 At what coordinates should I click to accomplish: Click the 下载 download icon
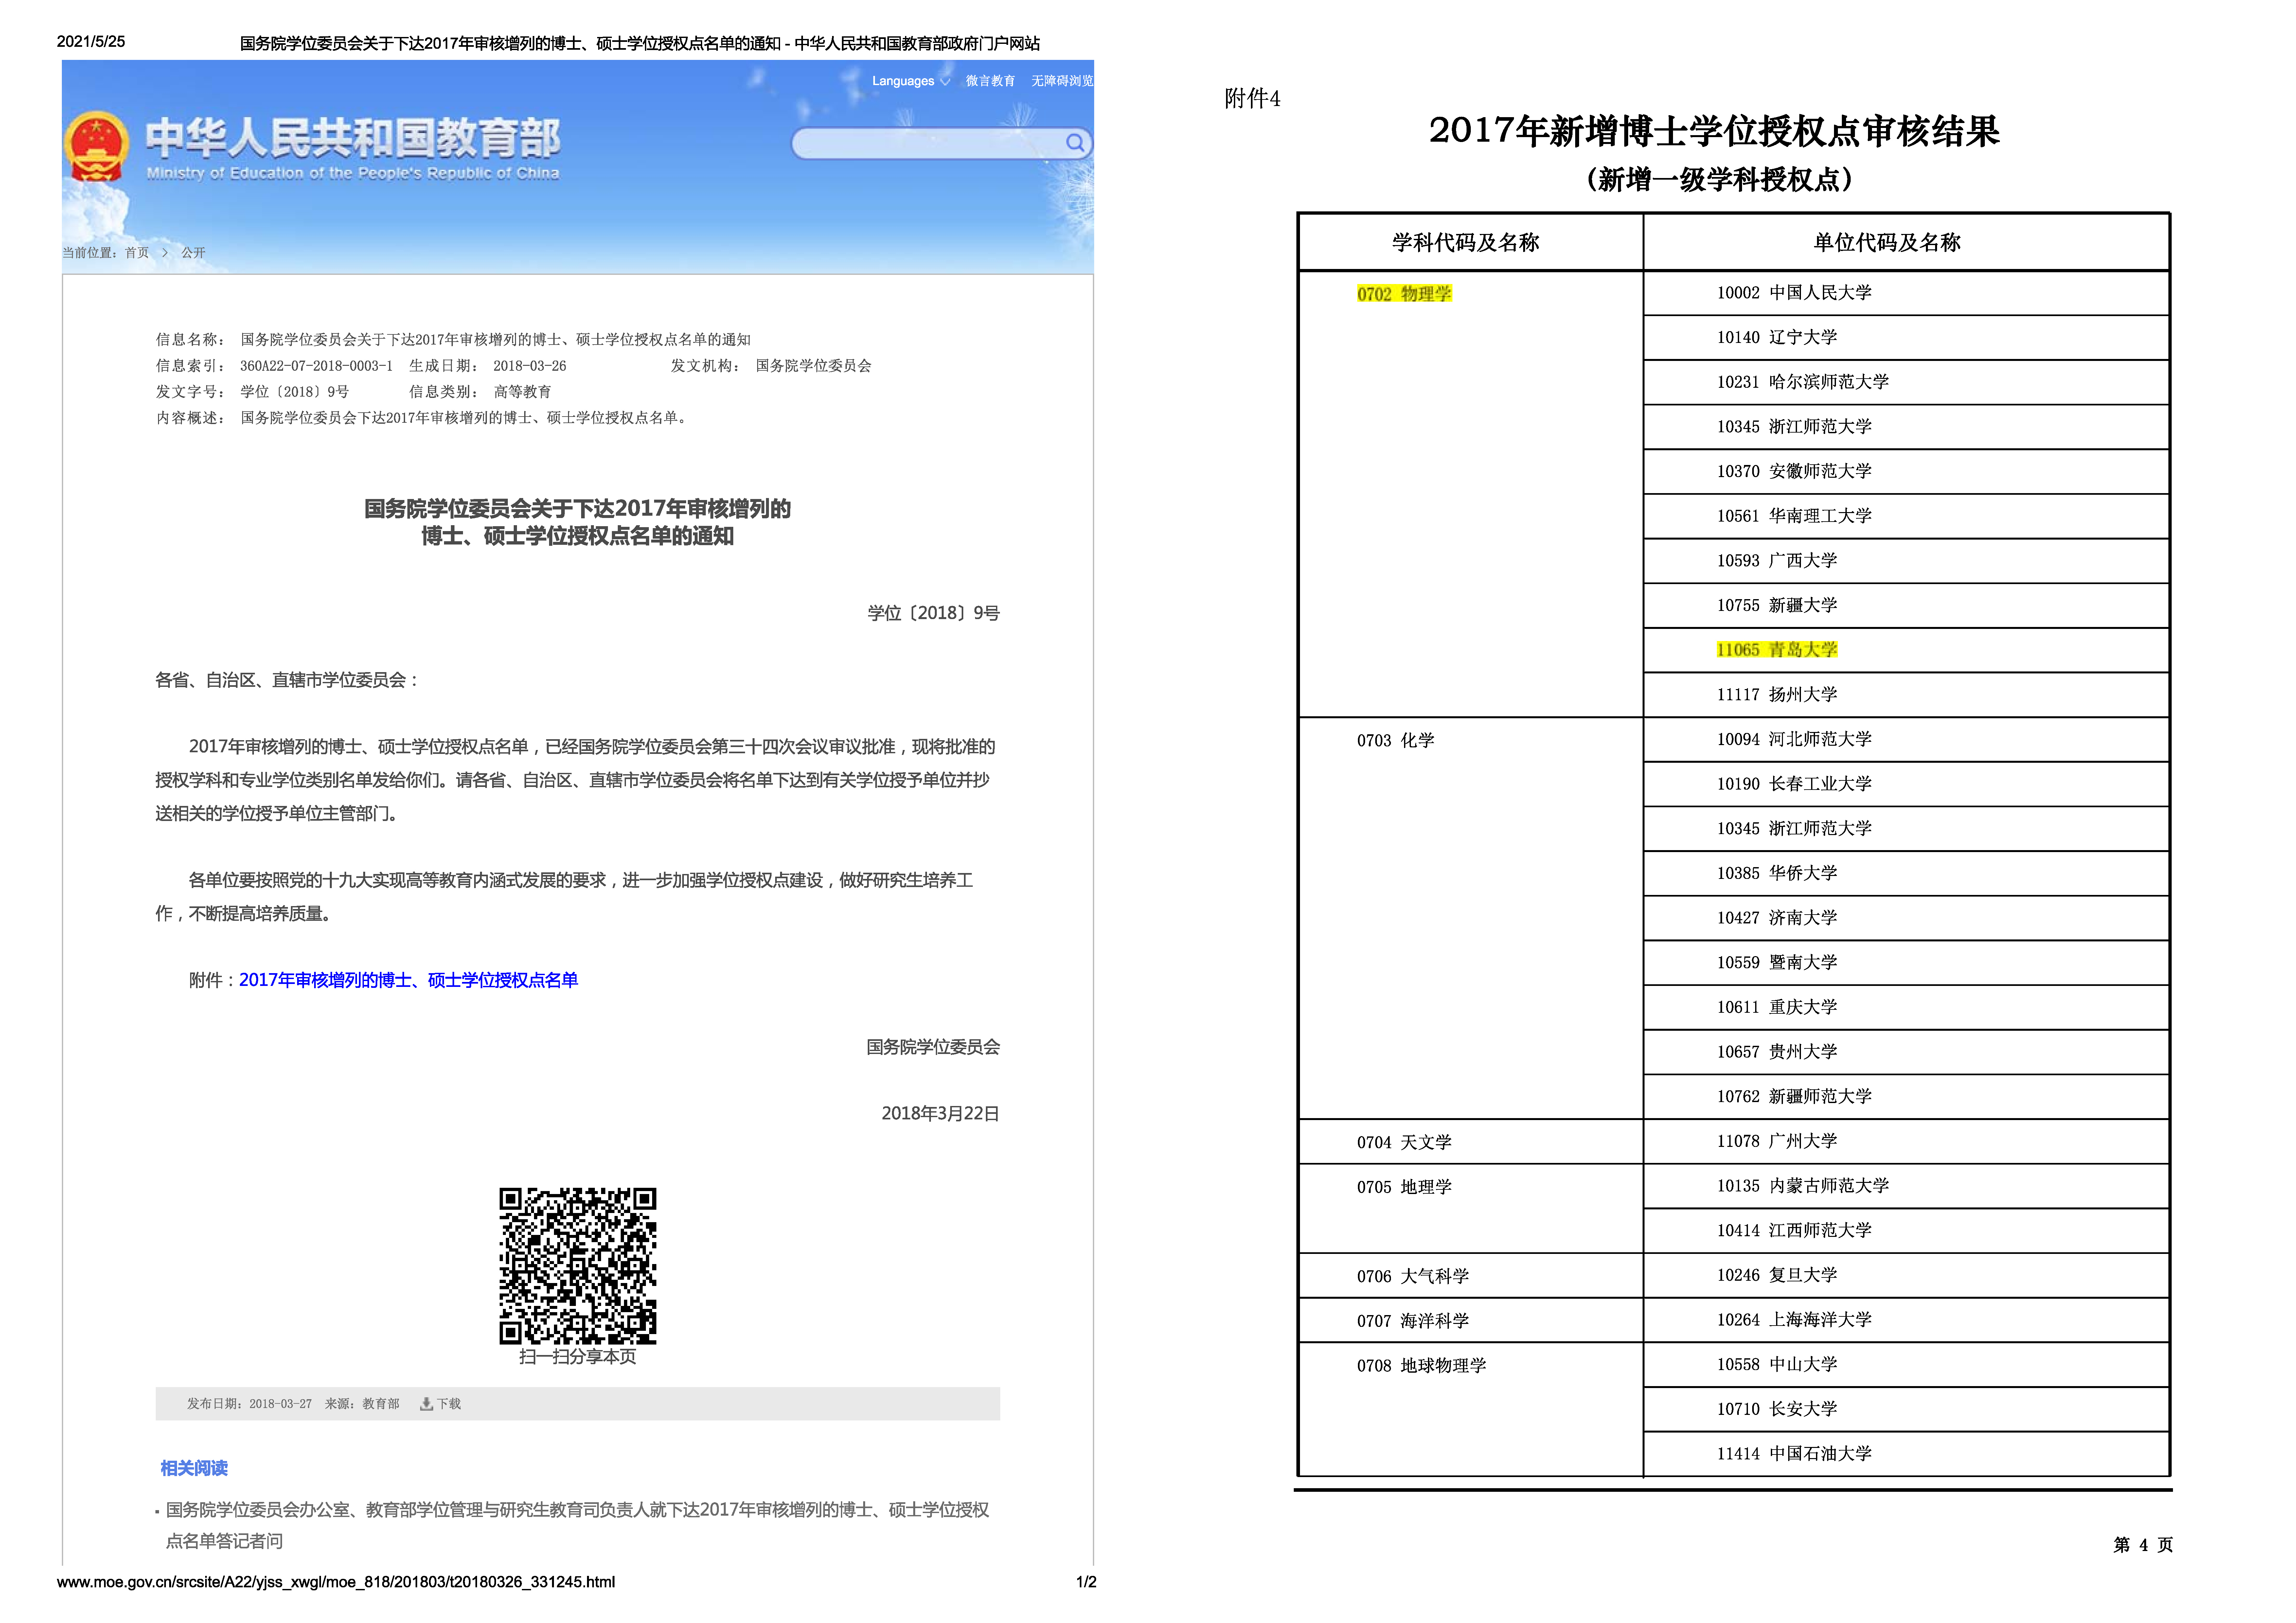click(x=427, y=1404)
